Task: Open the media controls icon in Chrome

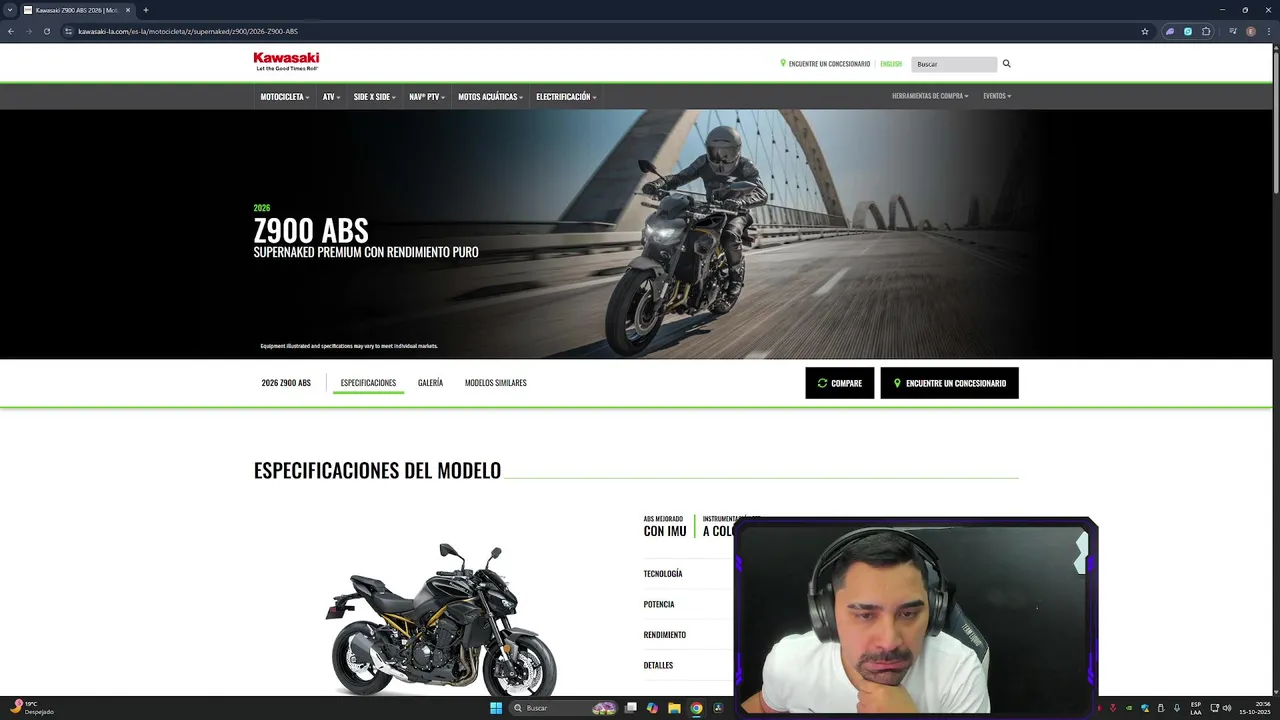Action: (1233, 31)
